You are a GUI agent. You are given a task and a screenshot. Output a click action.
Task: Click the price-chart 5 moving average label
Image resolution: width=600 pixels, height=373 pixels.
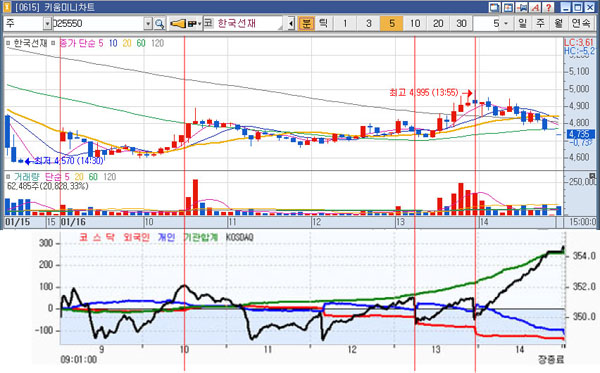click(101, 44)
